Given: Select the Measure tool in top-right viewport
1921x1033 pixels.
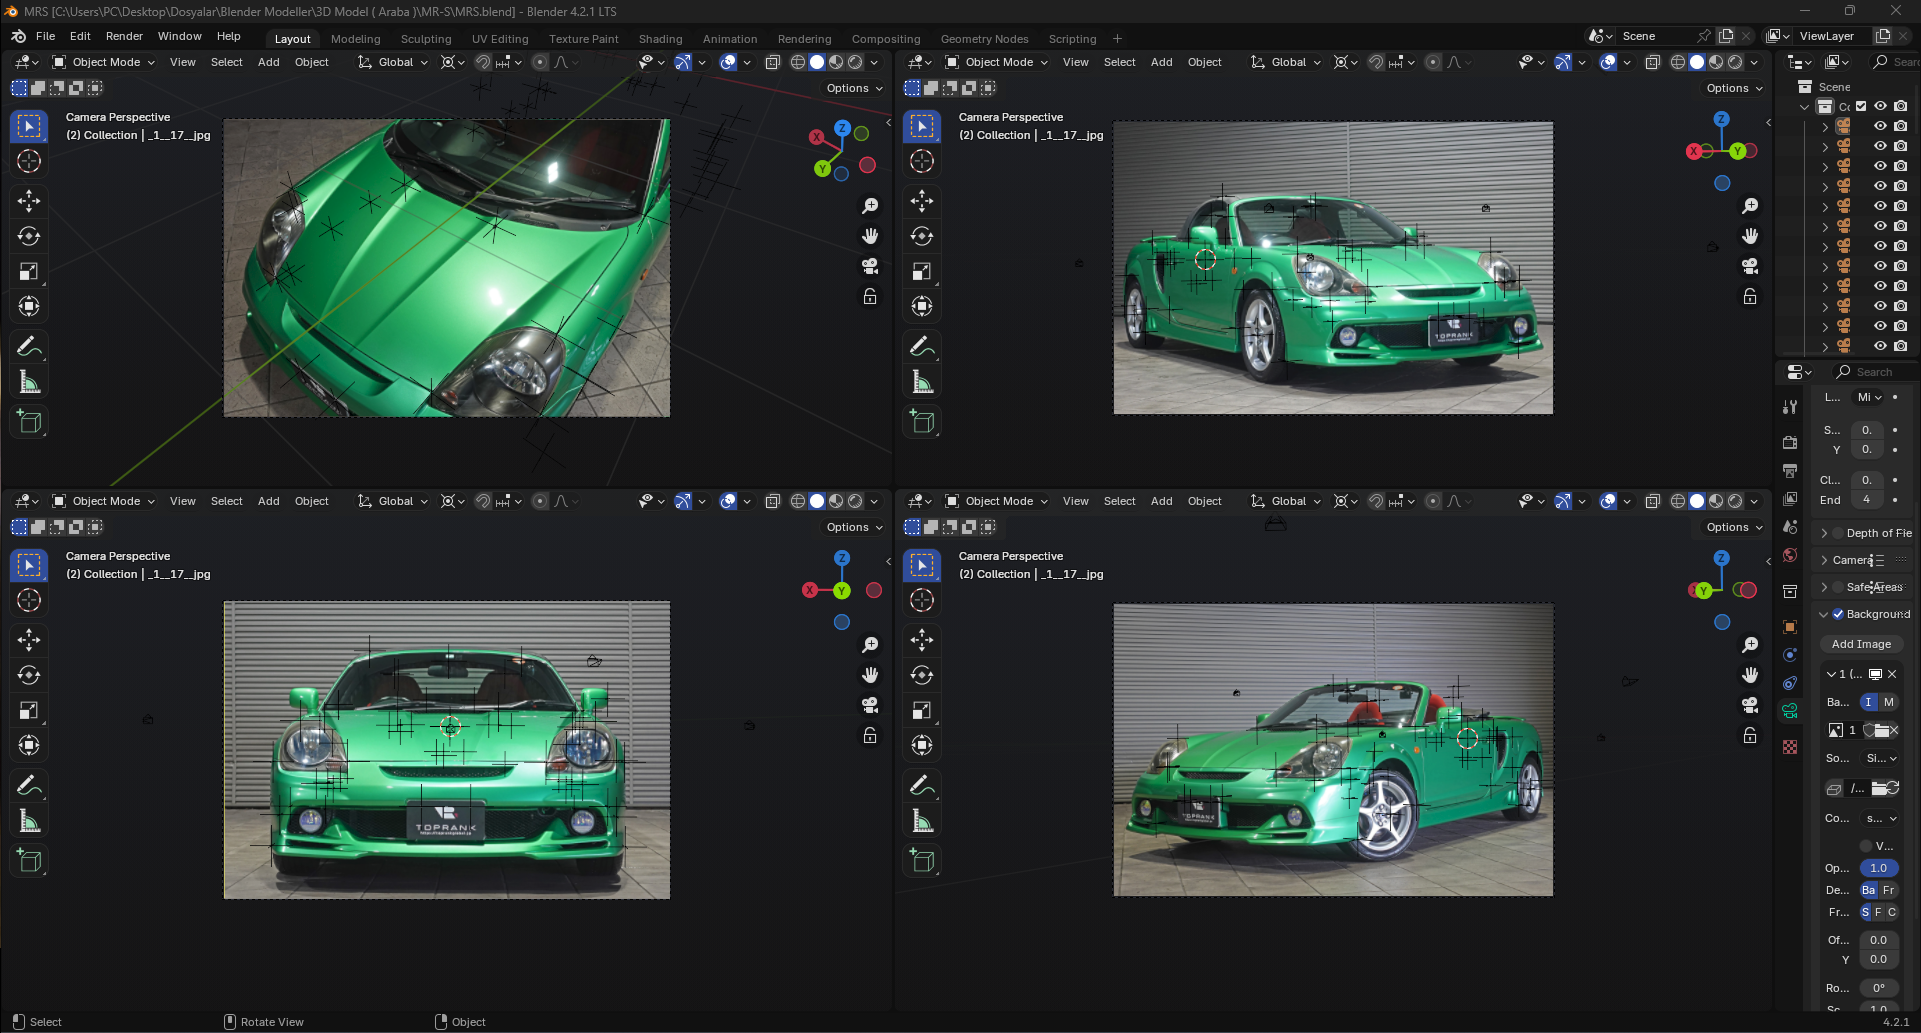Looking at the screenshot, I should [x=922, y=382].
